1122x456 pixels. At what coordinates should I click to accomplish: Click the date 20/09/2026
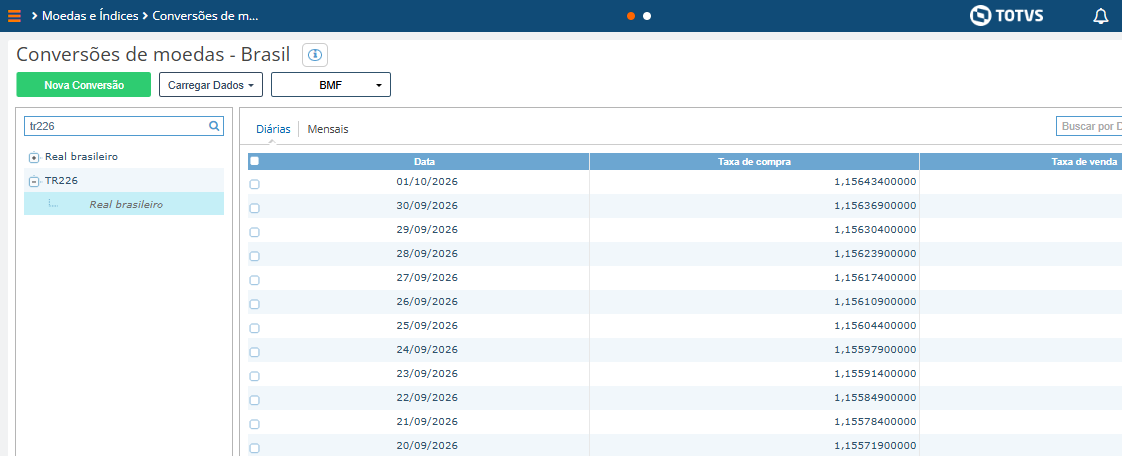[426, 445]
